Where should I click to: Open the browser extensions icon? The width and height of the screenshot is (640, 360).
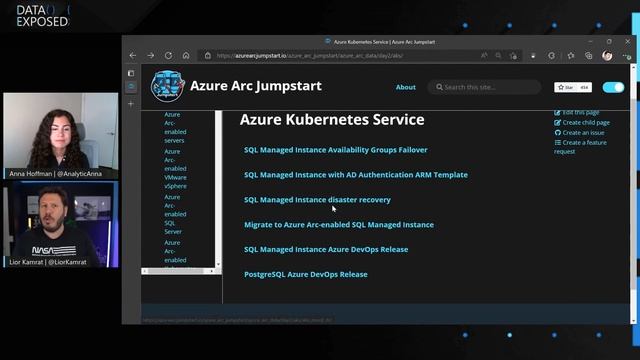(x=551, y=56)
